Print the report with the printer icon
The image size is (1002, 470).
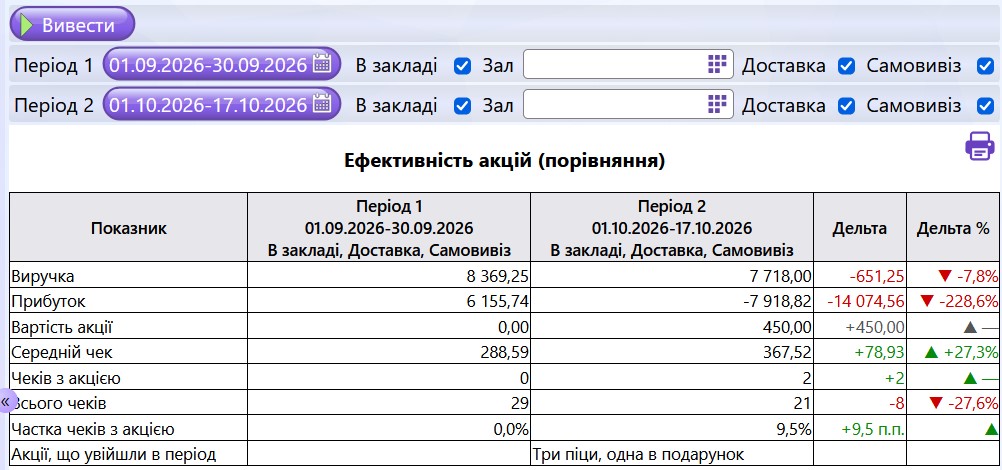[x=980, y=146]
